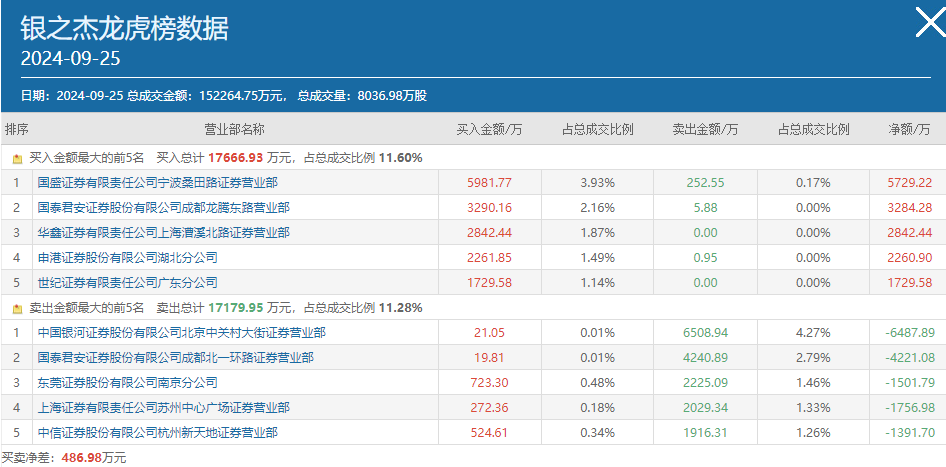Select net amount 5729.22 cell
Screen dimensions: 946x467
[910, 182]
